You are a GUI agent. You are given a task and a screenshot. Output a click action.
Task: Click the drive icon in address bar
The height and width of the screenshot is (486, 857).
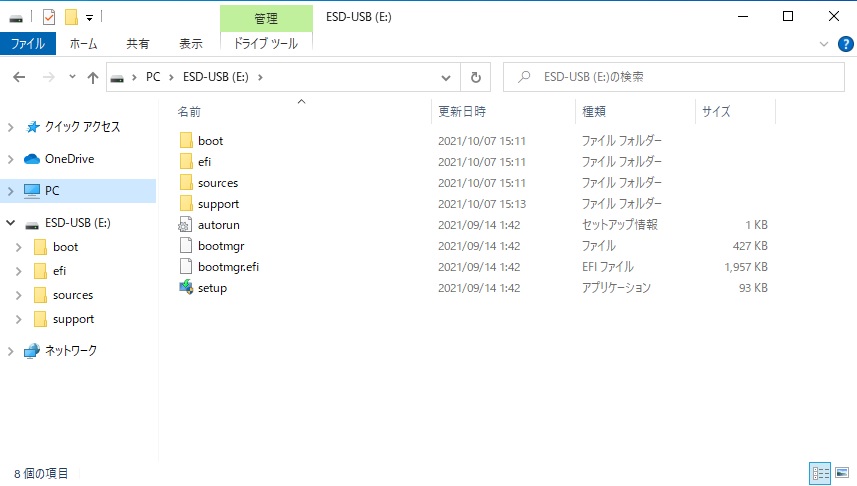pos(117,78)
